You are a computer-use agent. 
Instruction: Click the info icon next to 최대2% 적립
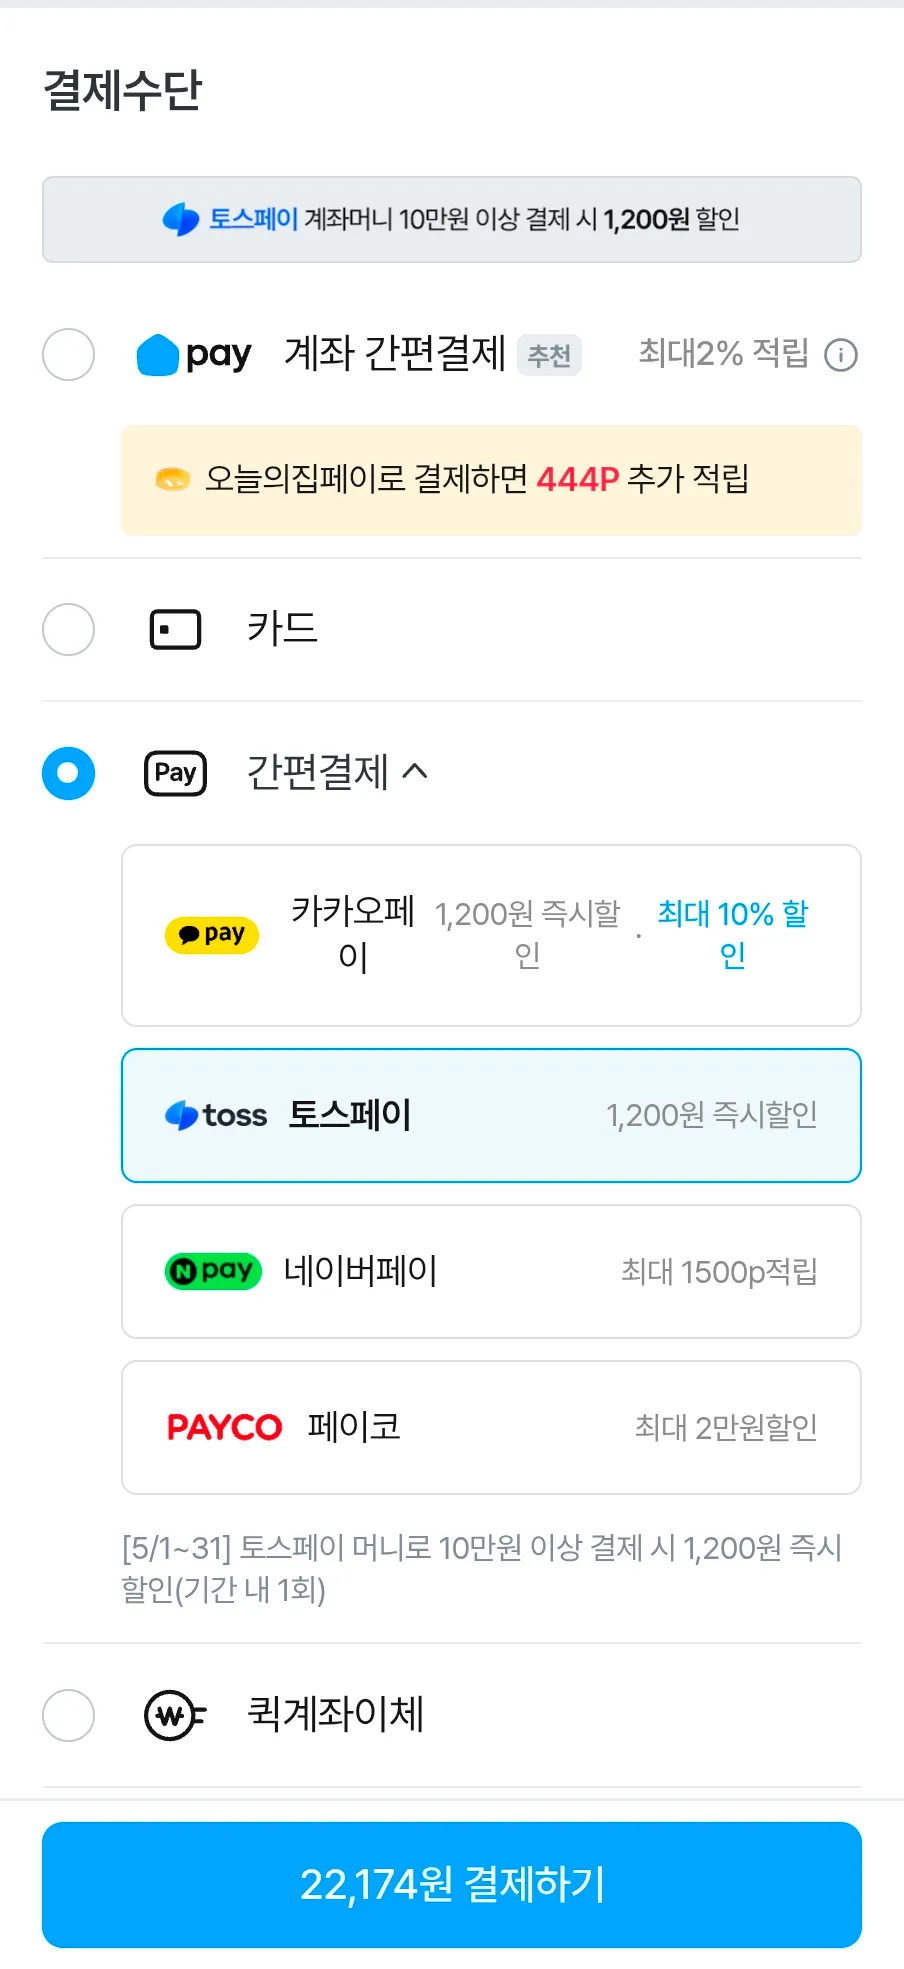[x=841, y=355]
